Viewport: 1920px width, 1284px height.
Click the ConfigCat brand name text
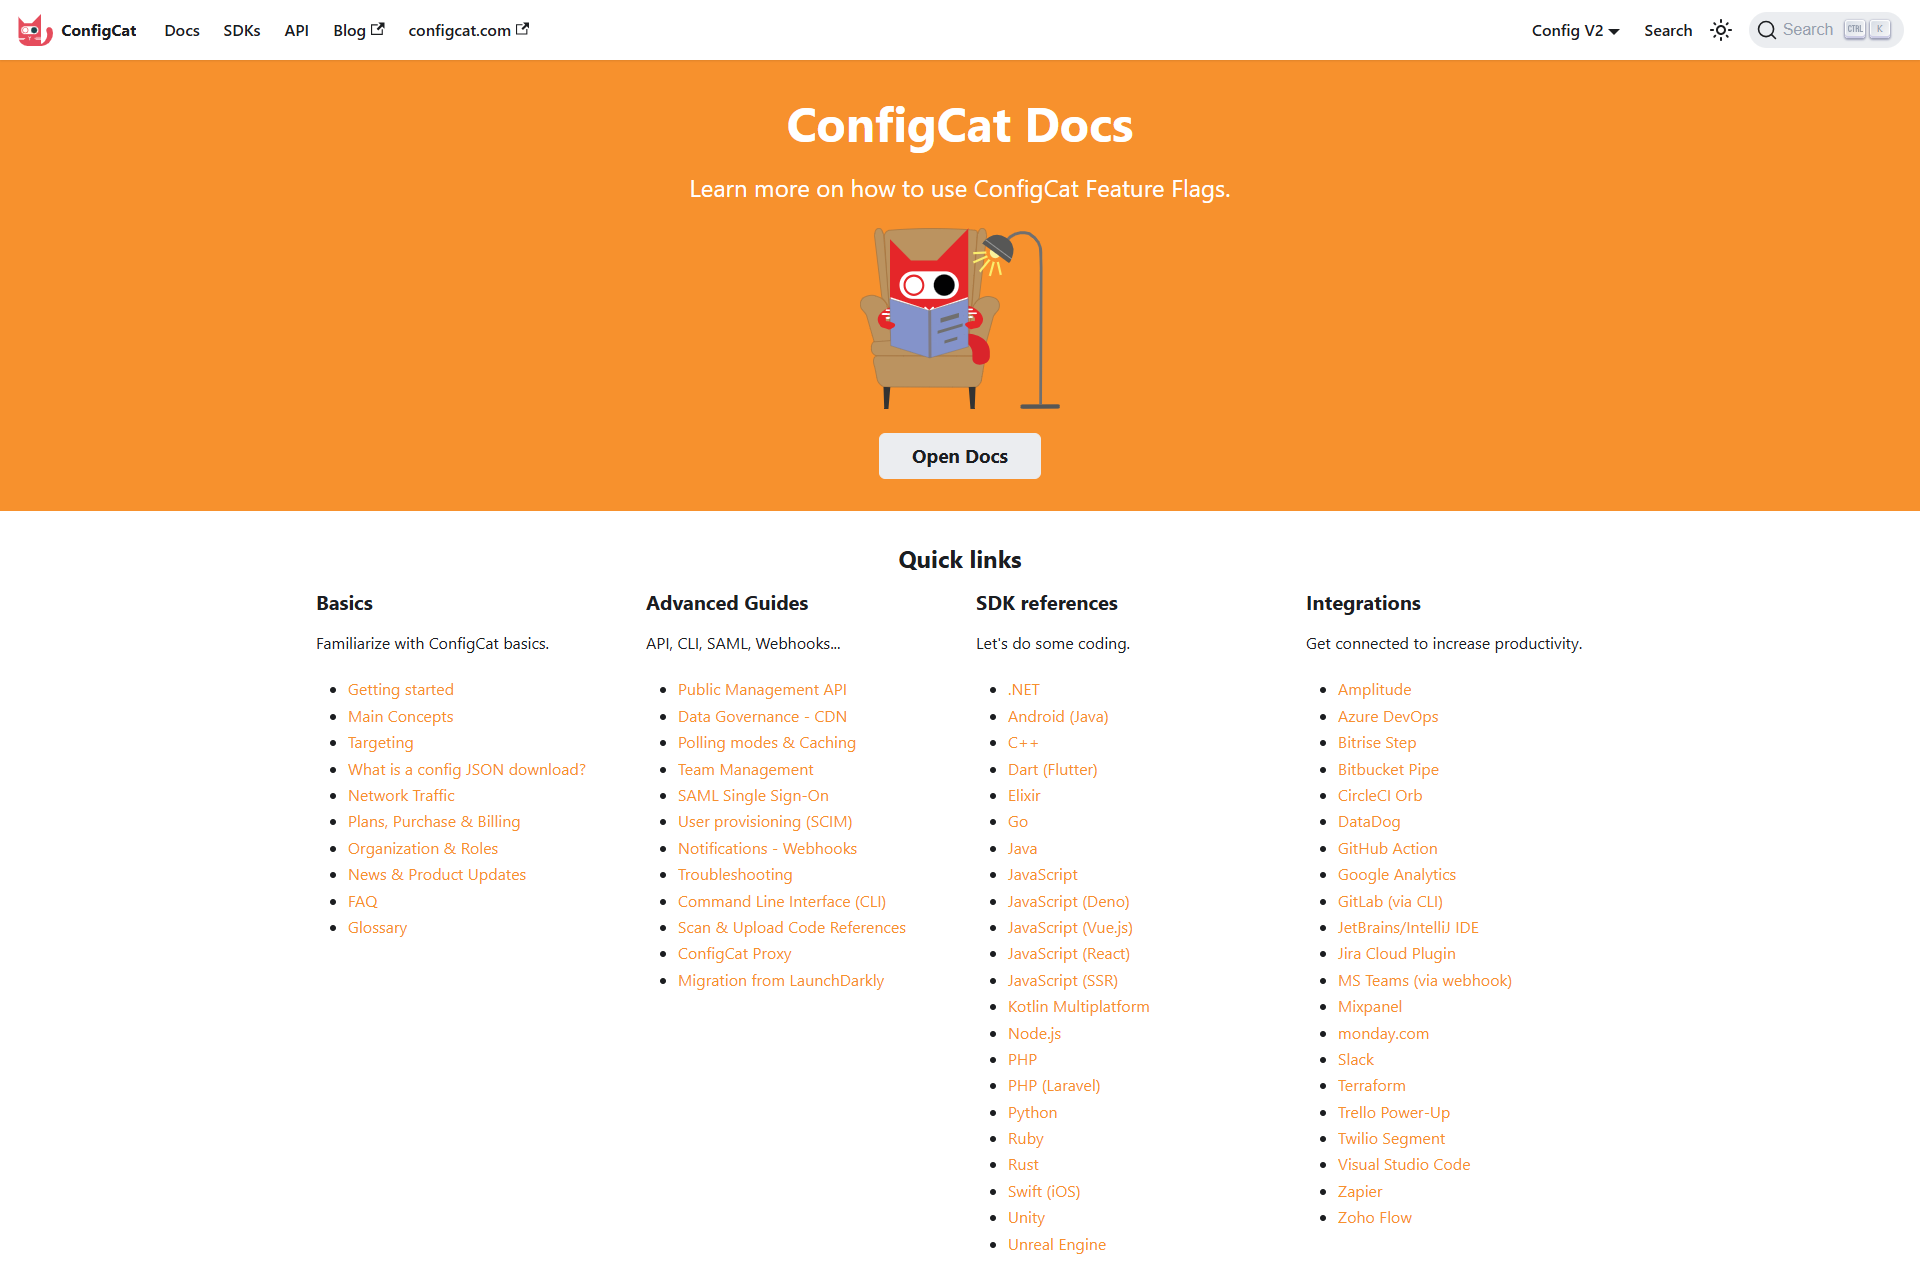click(98, 30)
